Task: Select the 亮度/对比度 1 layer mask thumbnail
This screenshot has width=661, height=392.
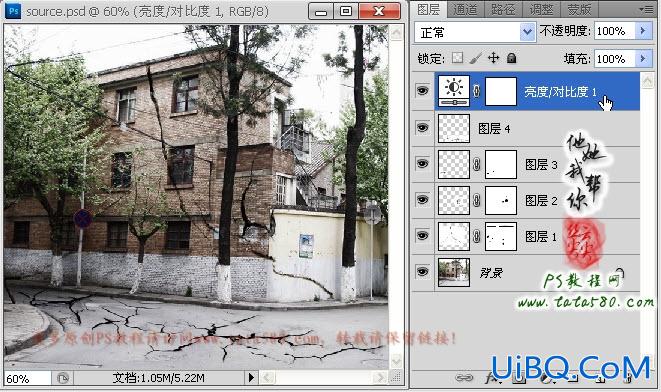Action: (501, 91)
